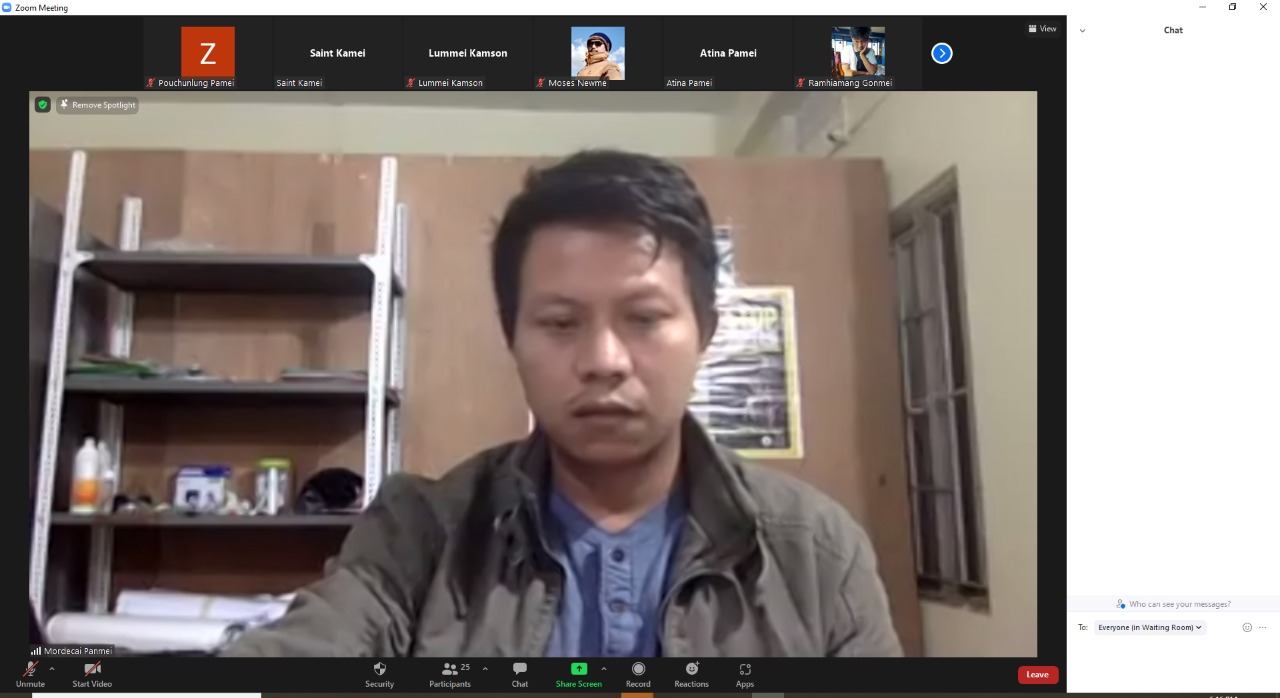The width and height of the screenshot is (1280, 698).
Task: Open the Apps icon in toolbar
Action: point(745,669)
